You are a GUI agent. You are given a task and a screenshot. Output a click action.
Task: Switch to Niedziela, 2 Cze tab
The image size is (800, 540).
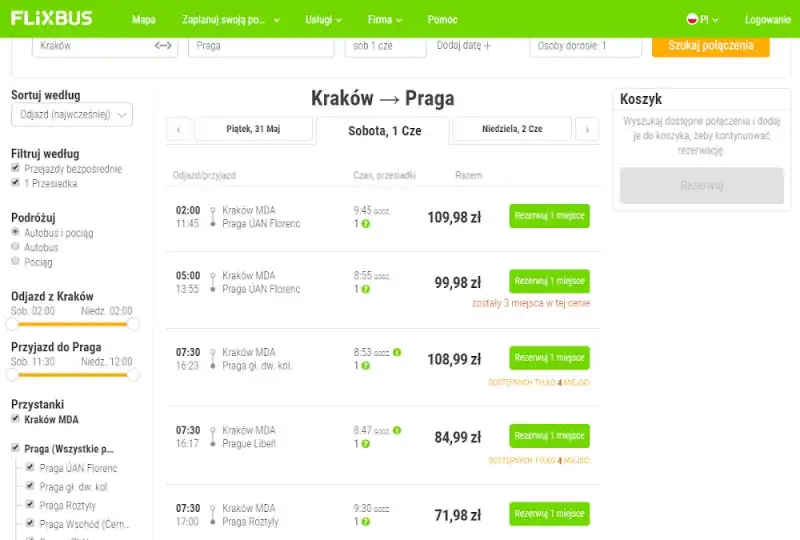point(512,129)
